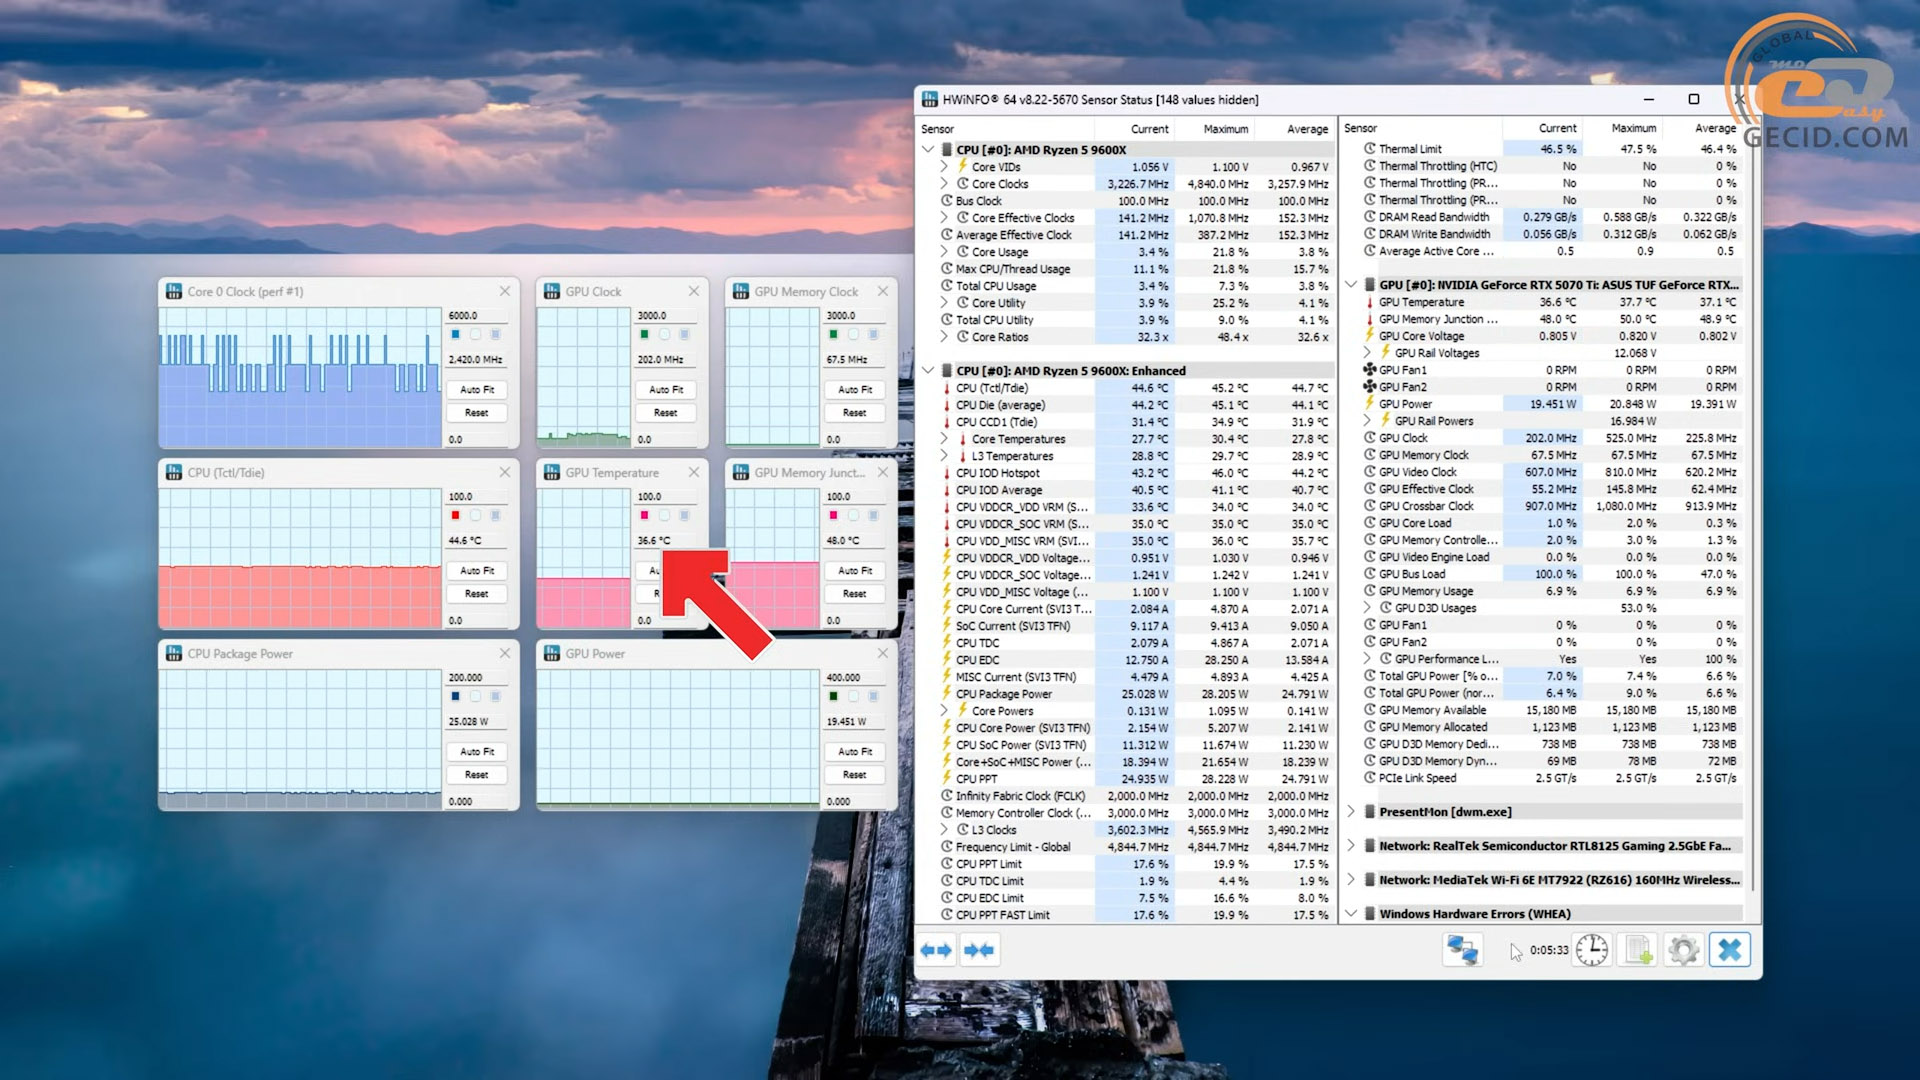Click Auto Fit in Core 0 Clock graph
The height and width of the screenshot is (1080, 1920).
tap(477, 390)
